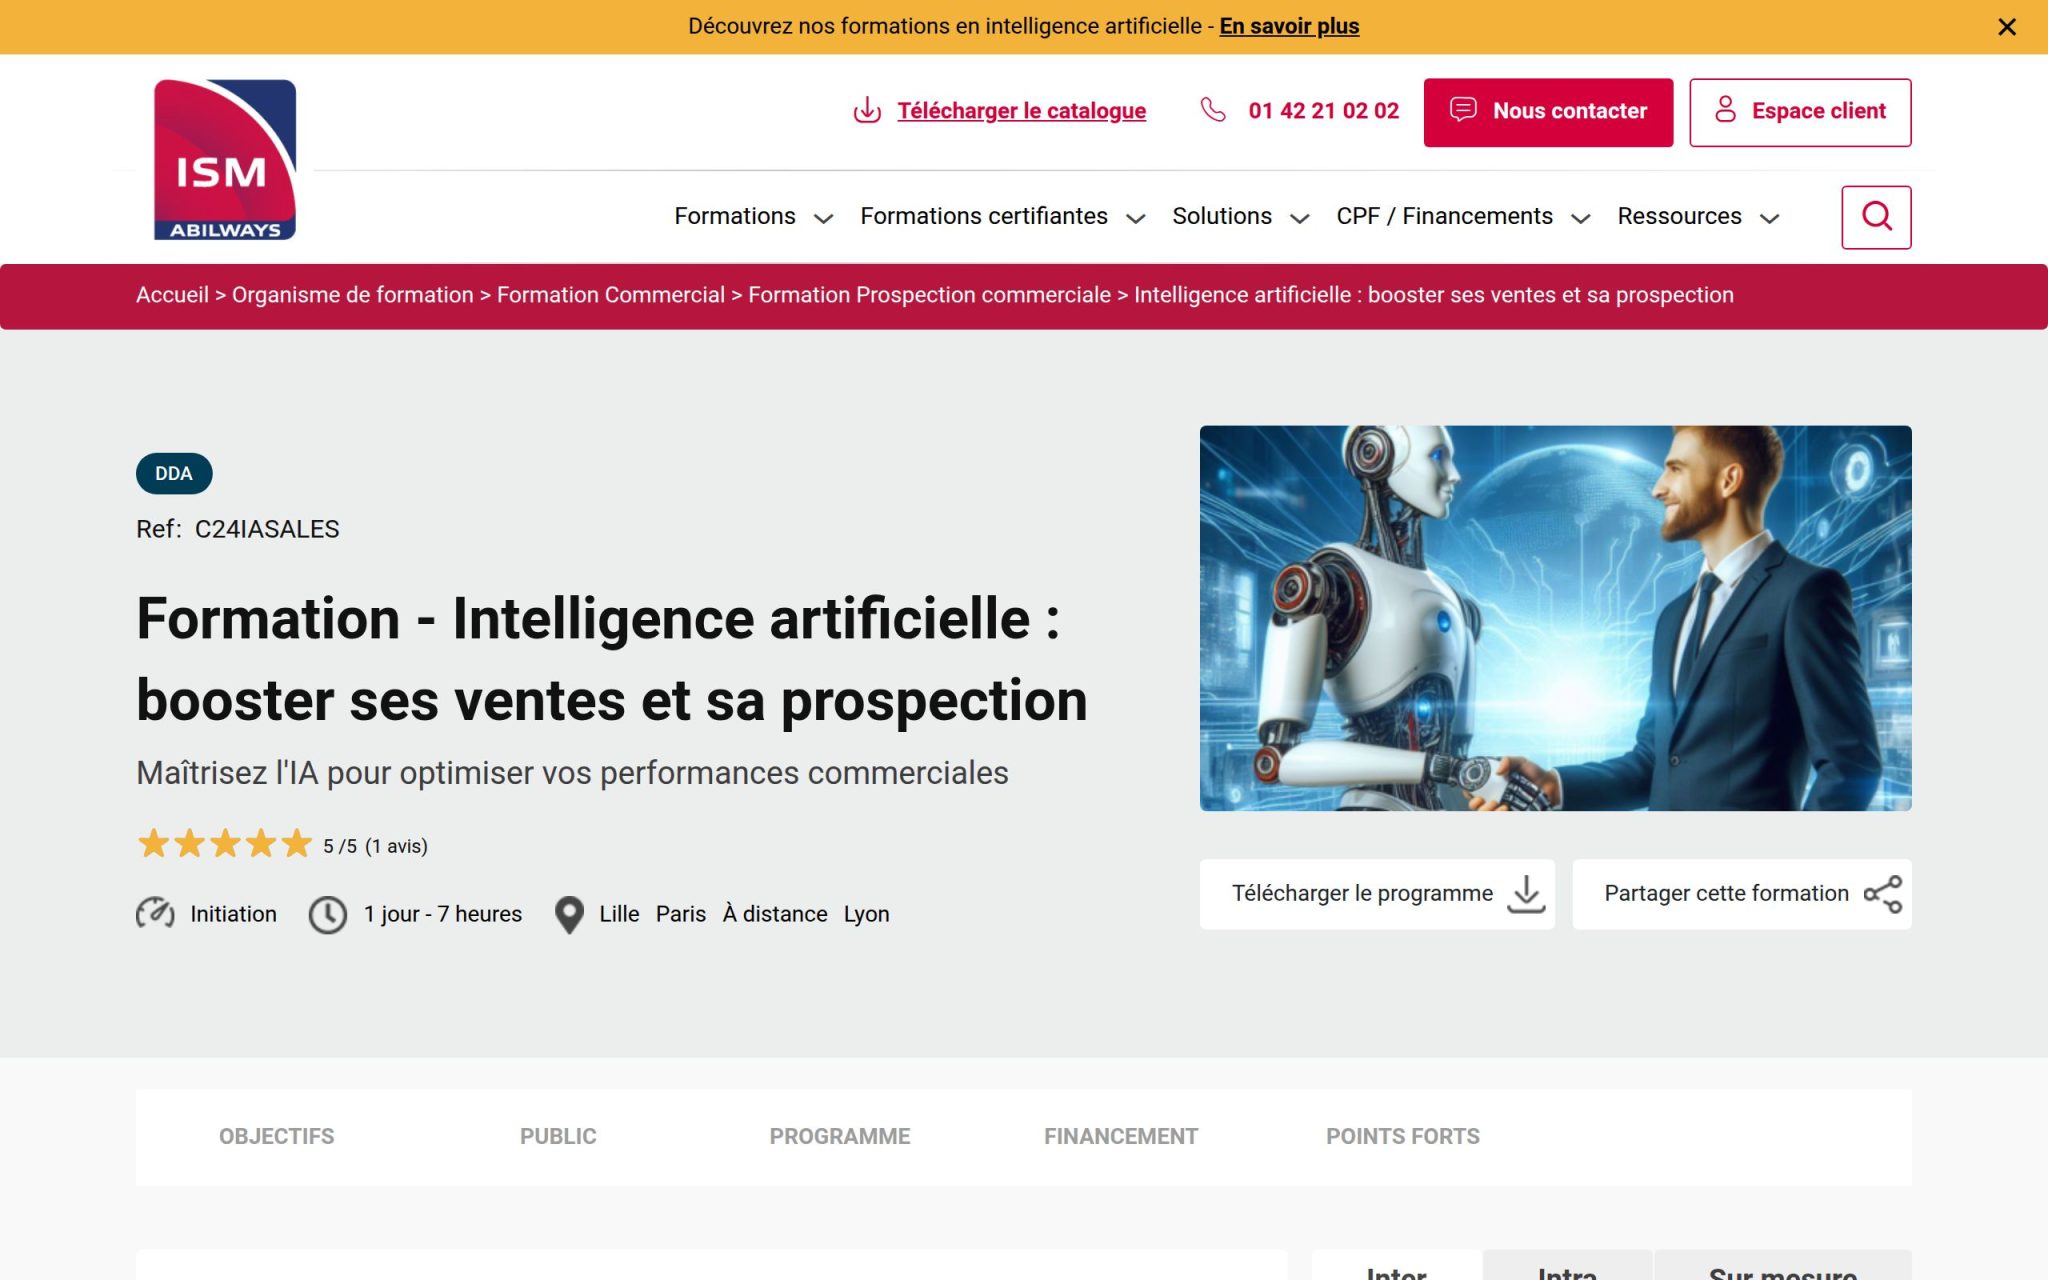Expand the Solutions menu chevron
Image resolution: width=2048 pixels, height=1280 pixels.
(1300, 218)
